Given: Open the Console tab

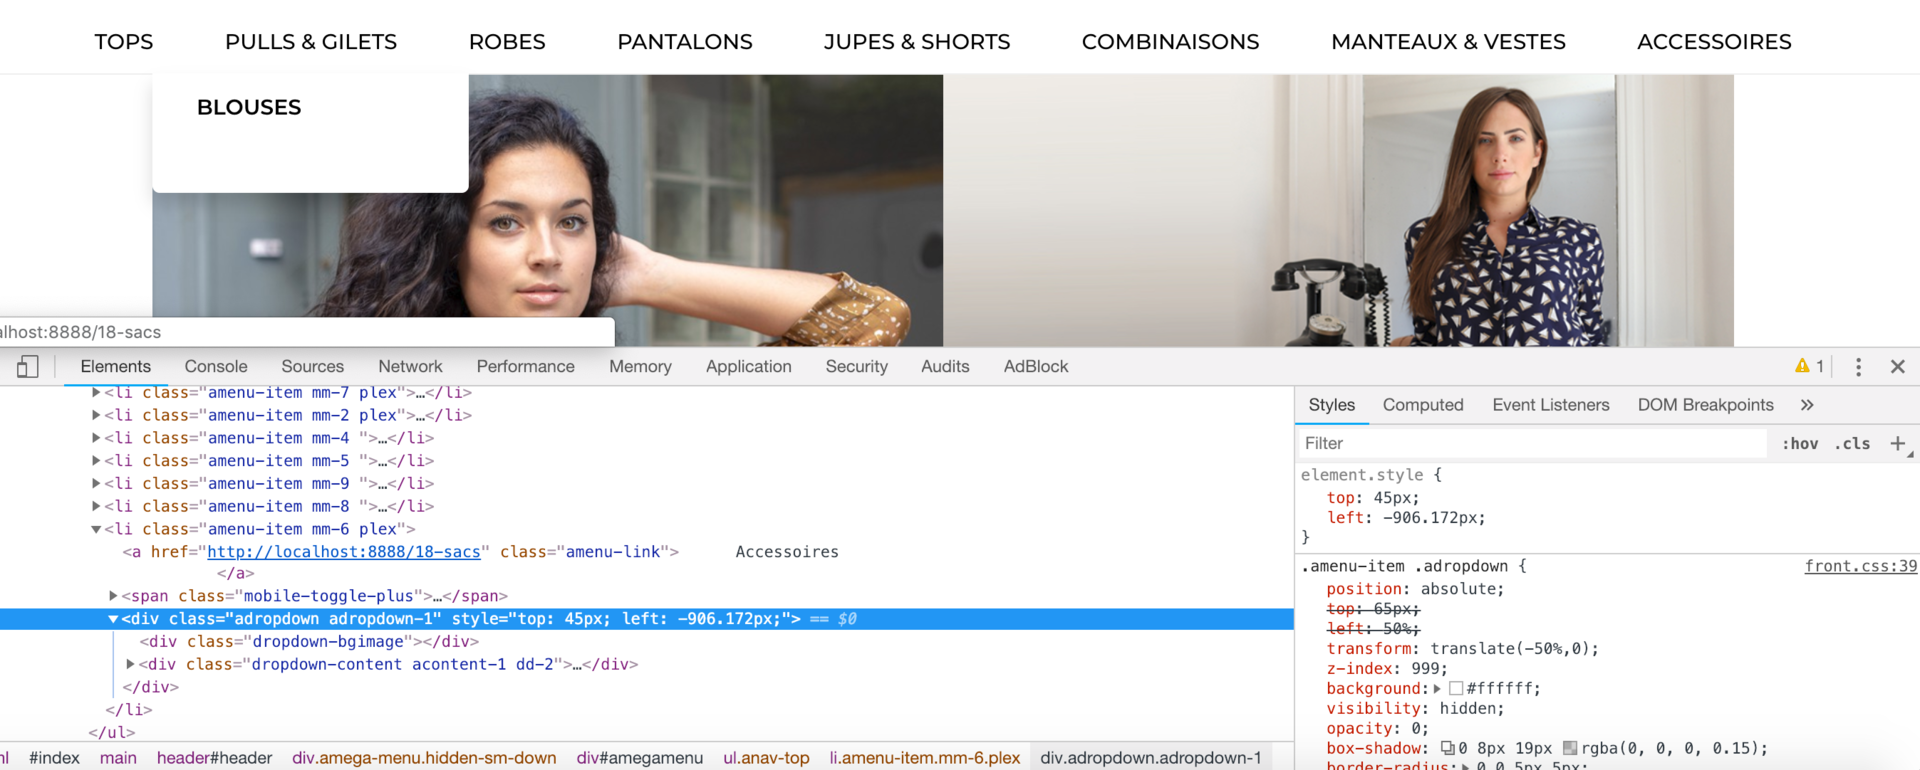Looking at the screenshot, I should coord(216,367).
